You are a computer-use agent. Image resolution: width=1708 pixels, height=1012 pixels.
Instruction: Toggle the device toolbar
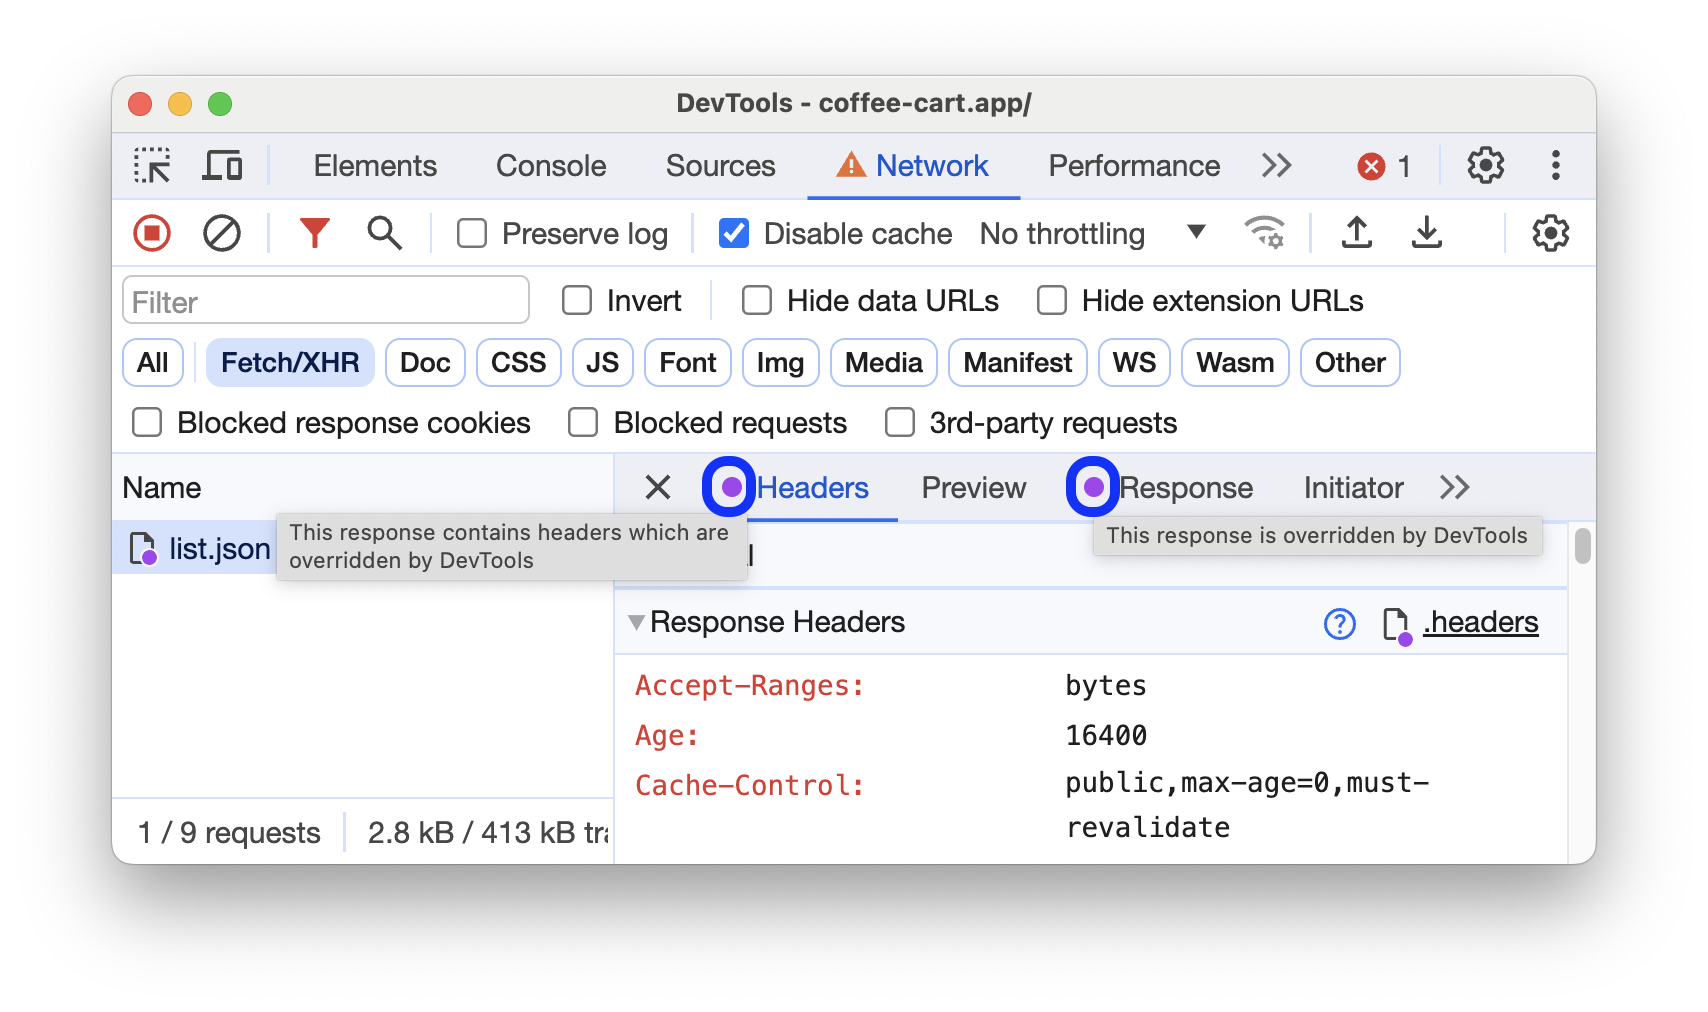tap(222, 166)
